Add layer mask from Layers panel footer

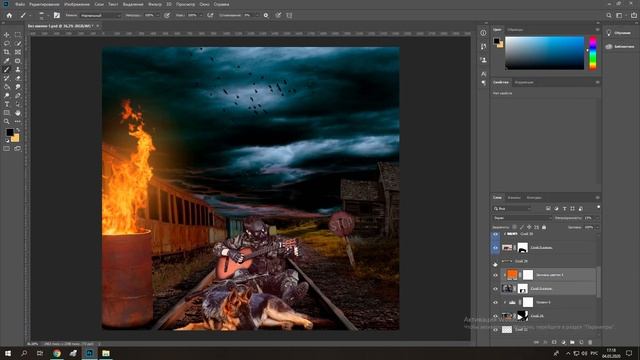click(x=554, y=342)
